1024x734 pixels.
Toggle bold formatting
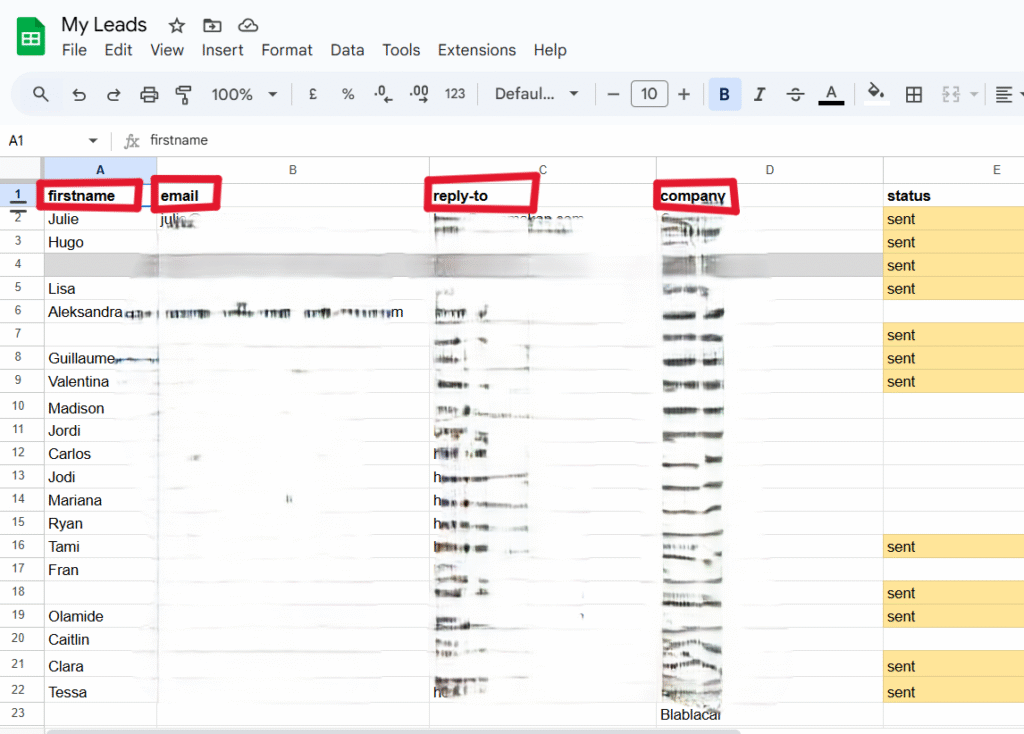(x=724, y=93)
